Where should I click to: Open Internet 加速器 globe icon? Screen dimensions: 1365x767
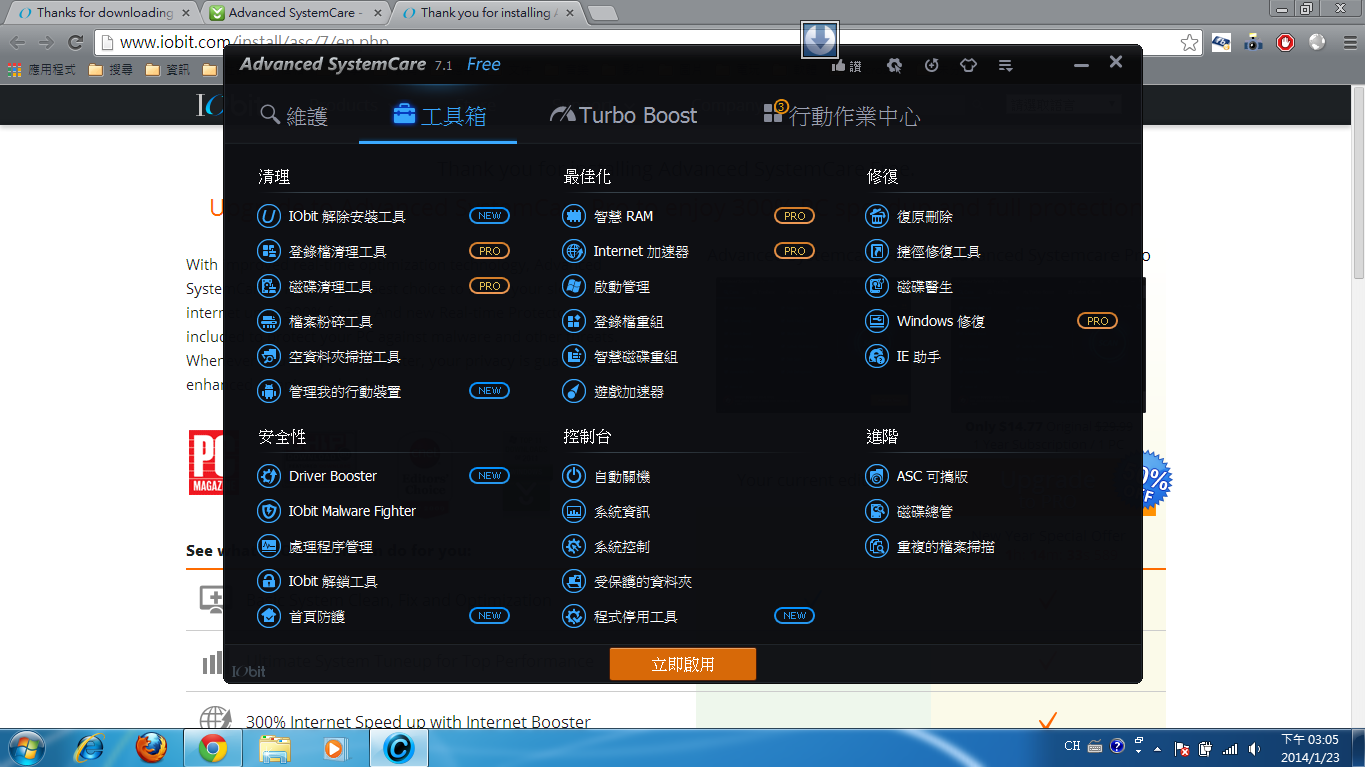(x=573, y=251)
